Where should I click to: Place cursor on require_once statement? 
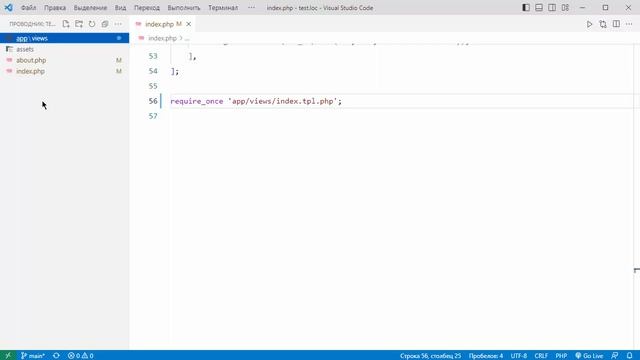pyautogui.click(x=197, y=101)
